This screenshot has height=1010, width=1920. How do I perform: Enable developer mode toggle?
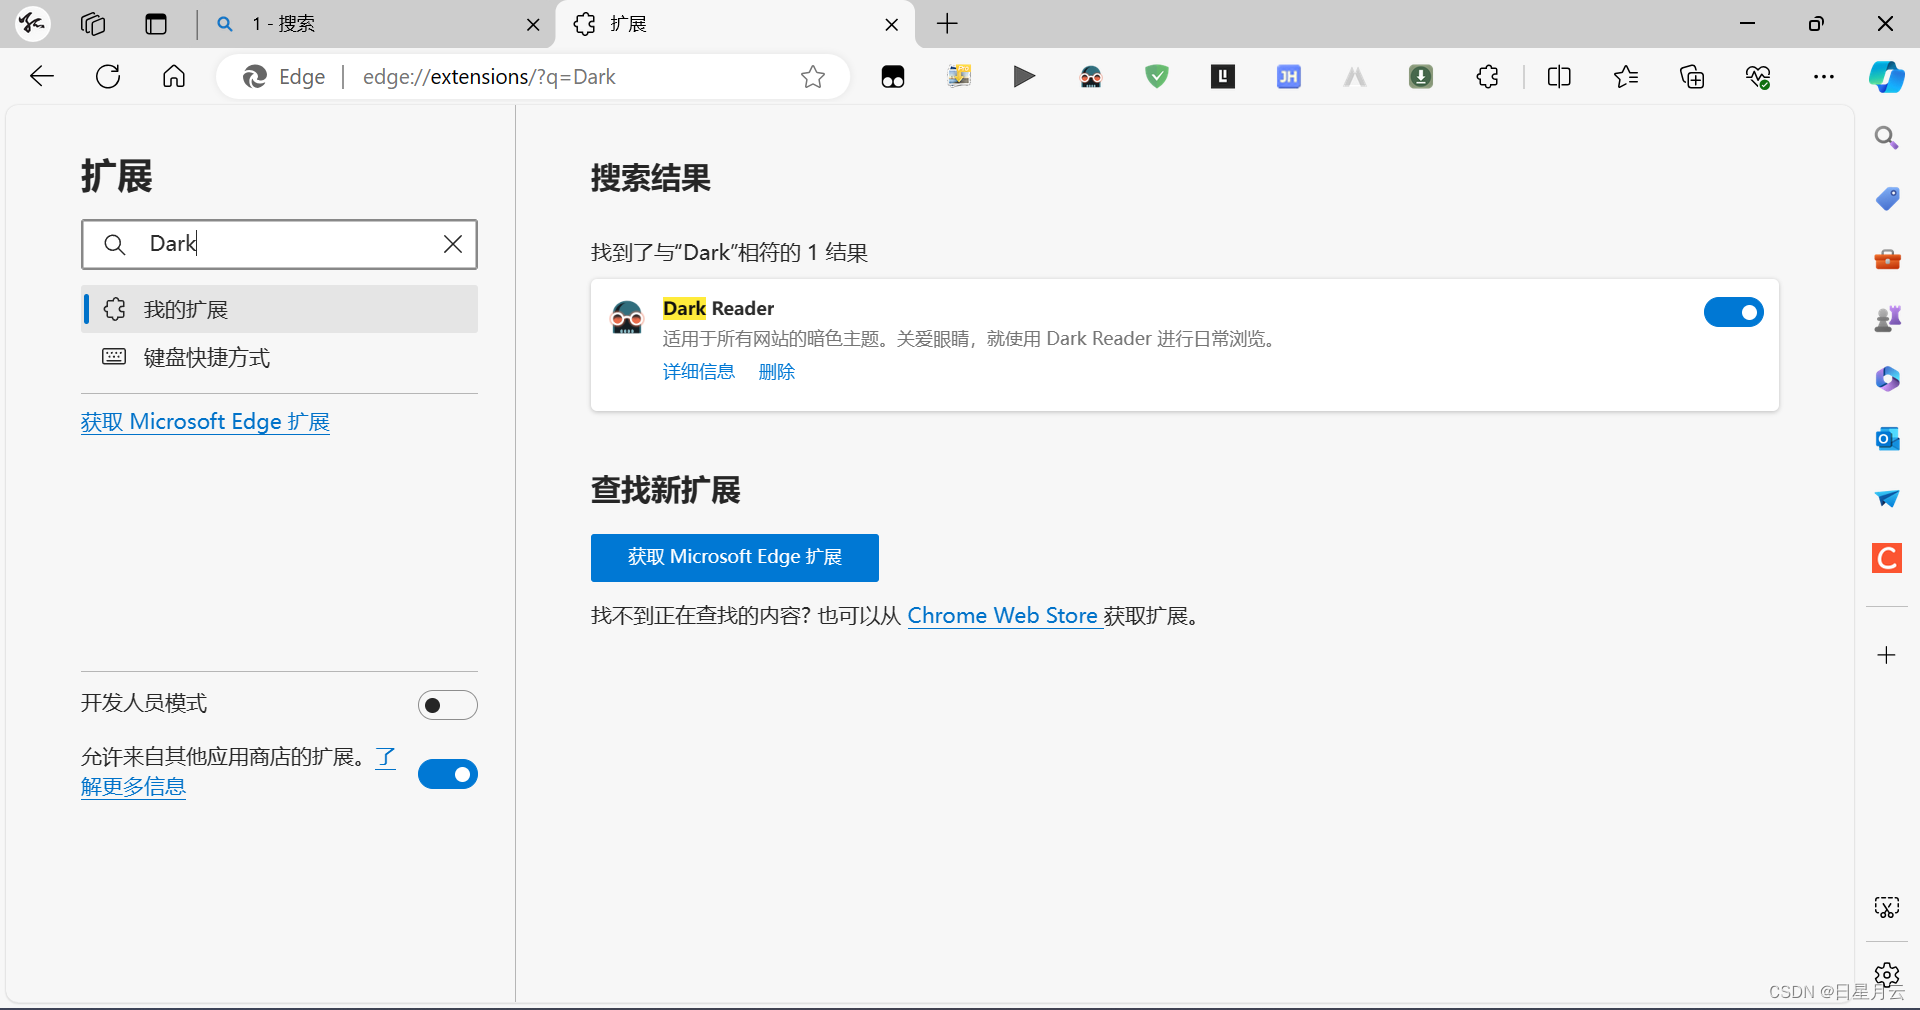point(448,705)
